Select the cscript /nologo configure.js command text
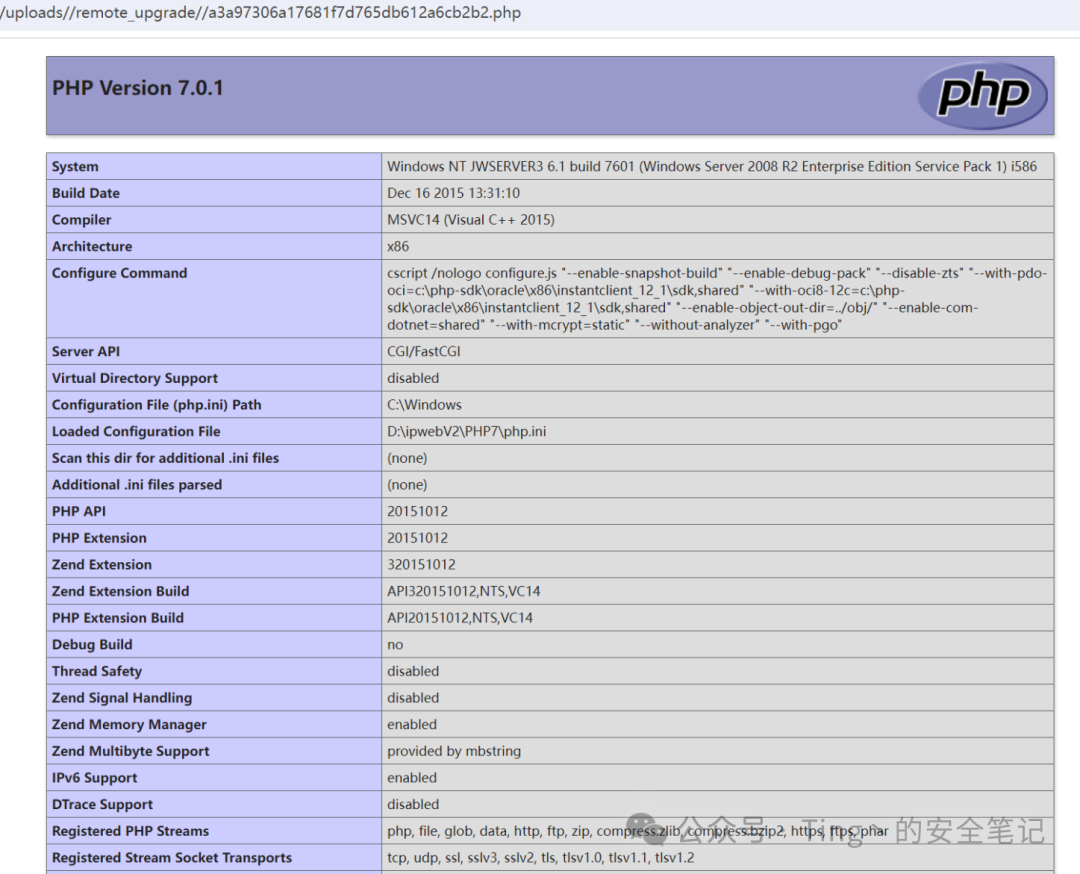The width and height of the screenshot is (1080, 874). pyautogui.click(x=717, y=299)
